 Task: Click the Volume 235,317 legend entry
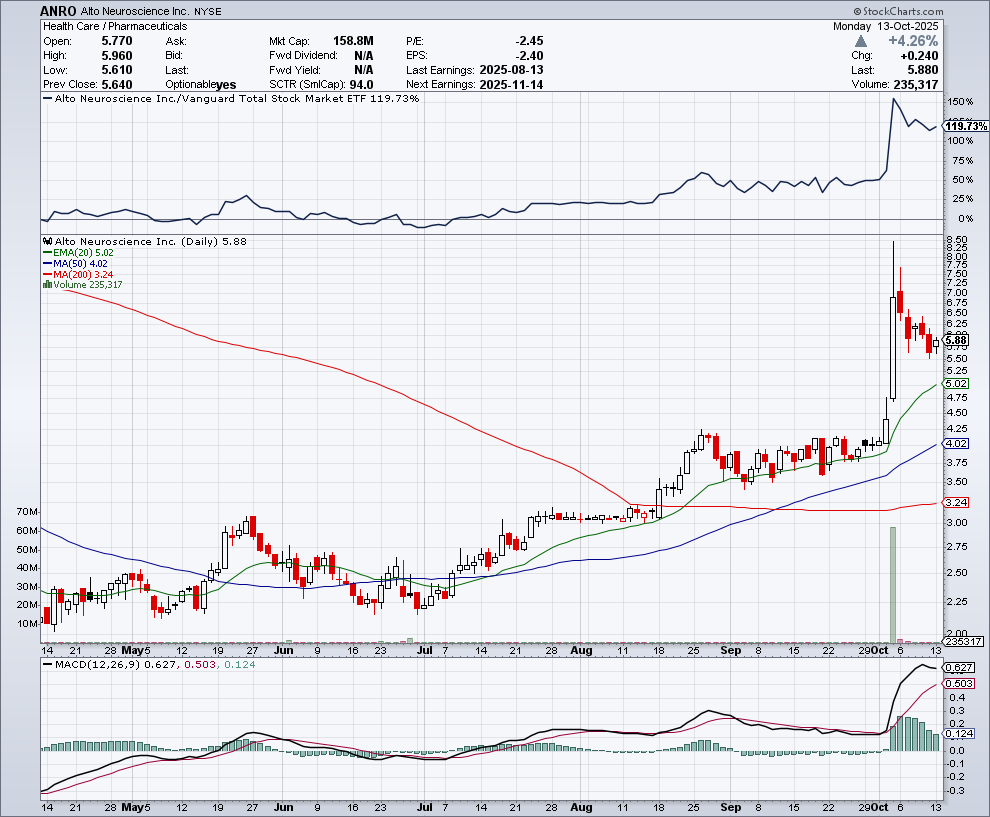[x=83, y=285]
